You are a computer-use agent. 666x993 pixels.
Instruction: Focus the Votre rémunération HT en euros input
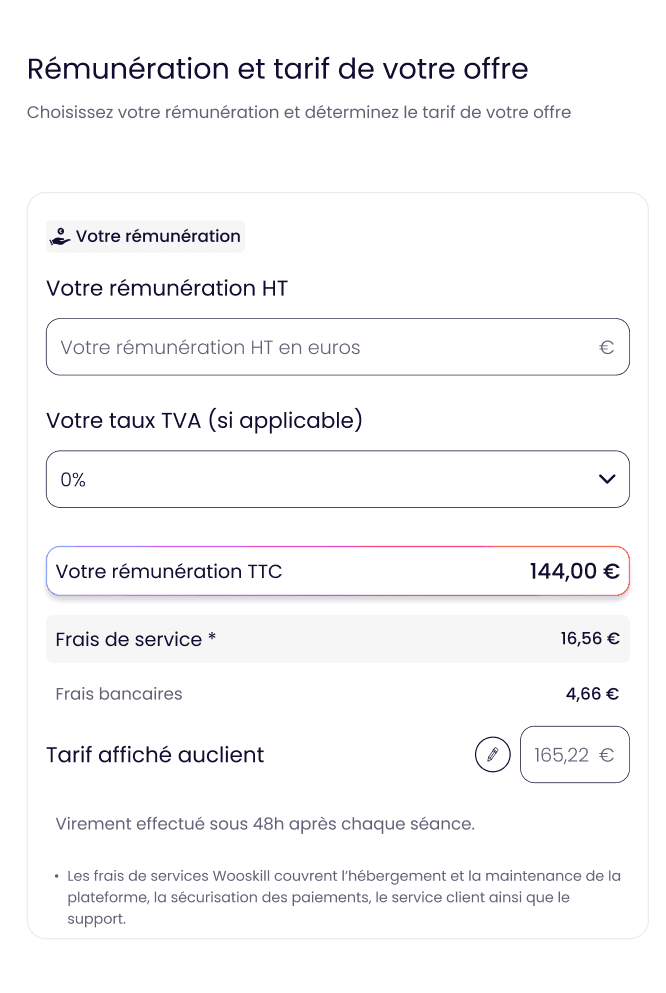pyautogui.click(x=320, y=348)
